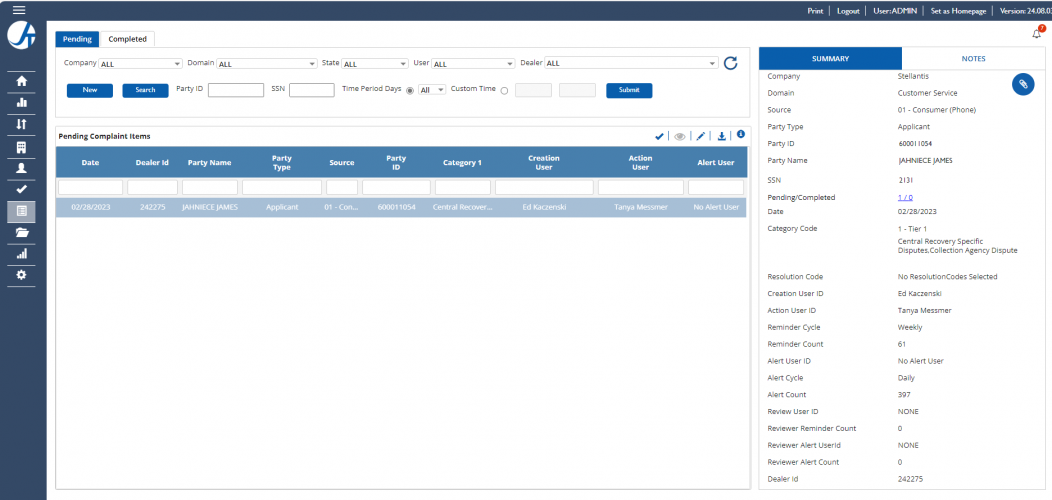Click the SSN input field
The width and height of the screenshot is (1052, 500).
pos(312,90)
